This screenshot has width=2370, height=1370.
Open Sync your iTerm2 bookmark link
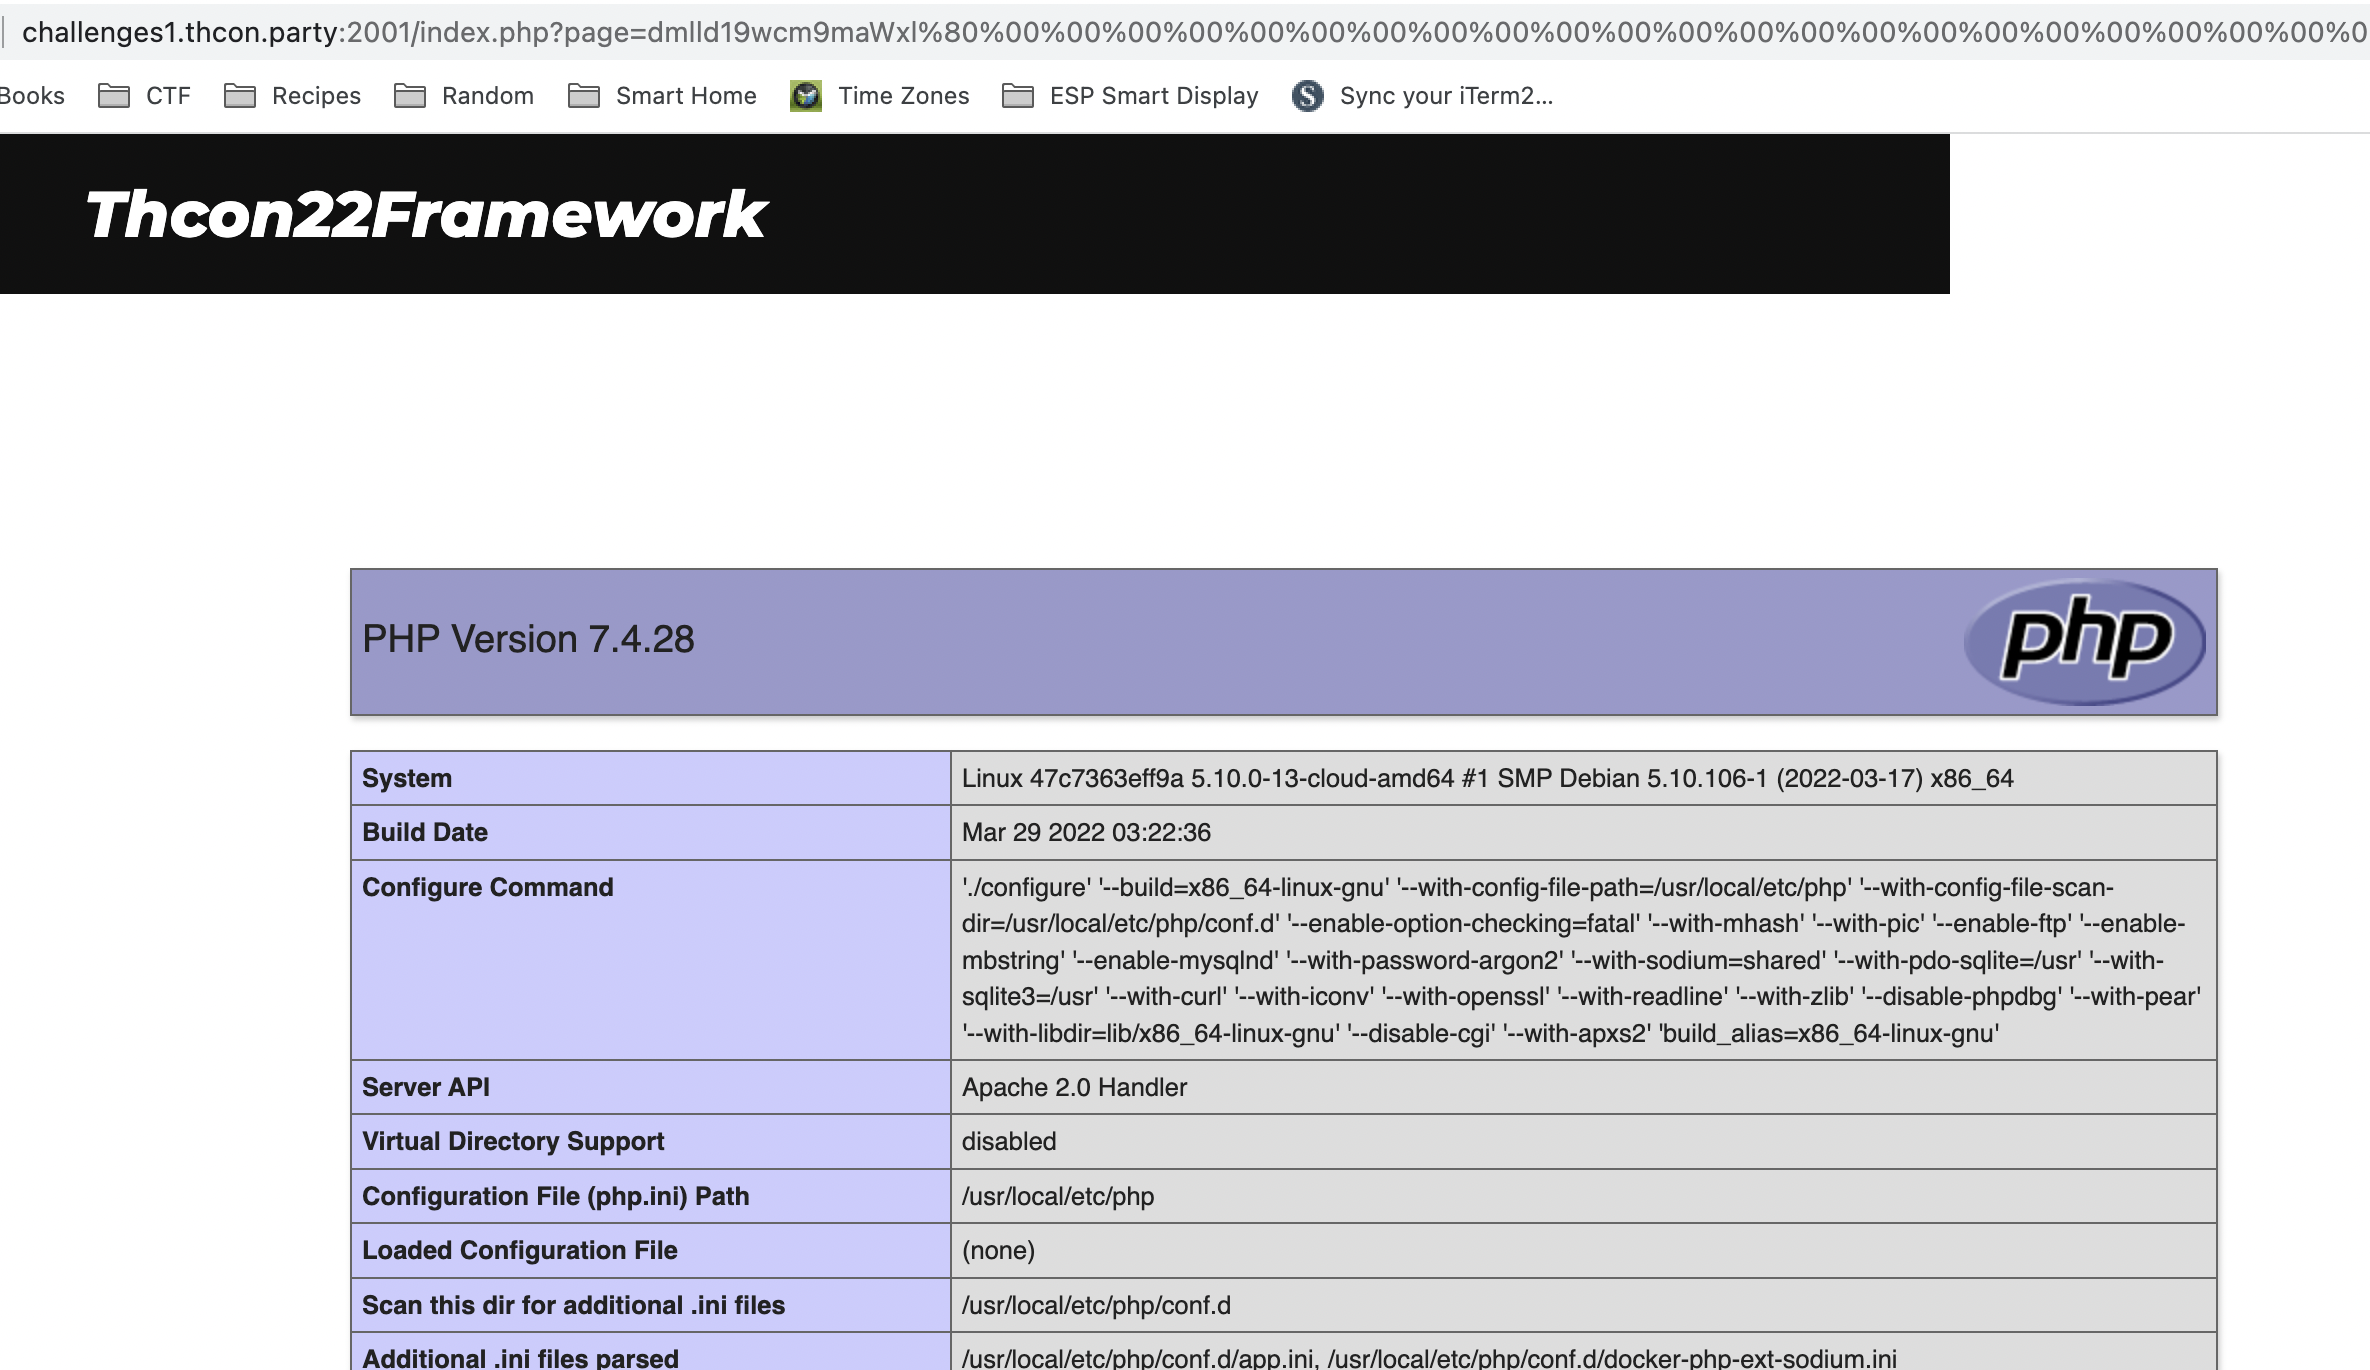(x=1446, y=96)
